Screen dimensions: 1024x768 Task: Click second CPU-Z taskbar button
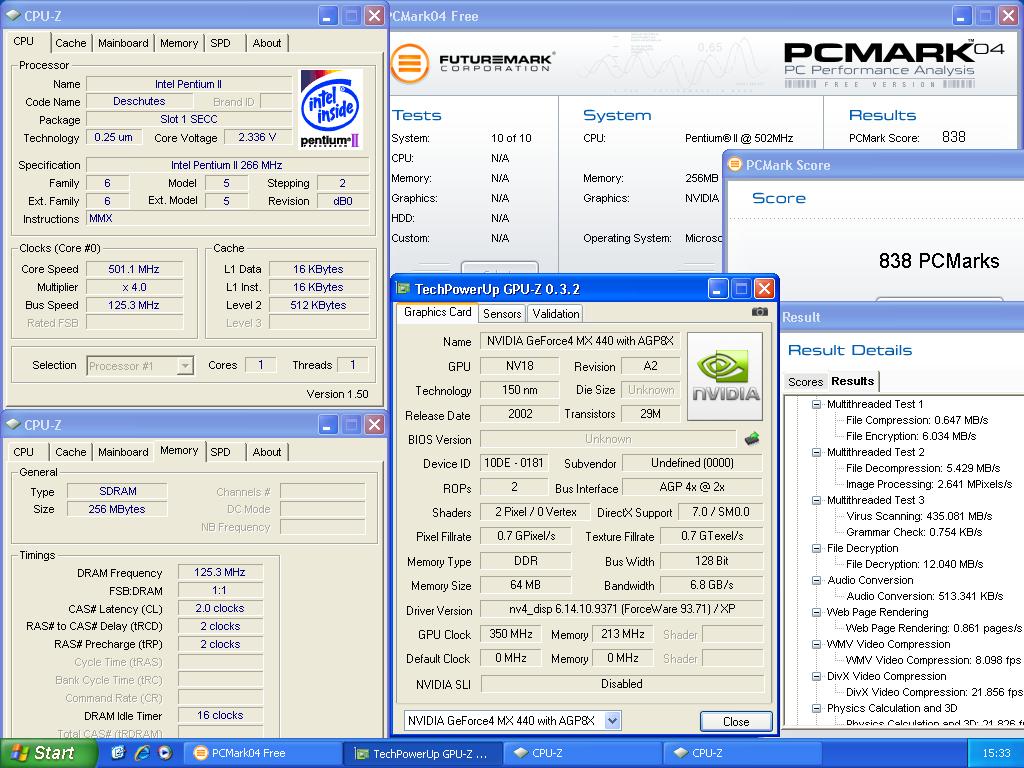click(743, 753)
